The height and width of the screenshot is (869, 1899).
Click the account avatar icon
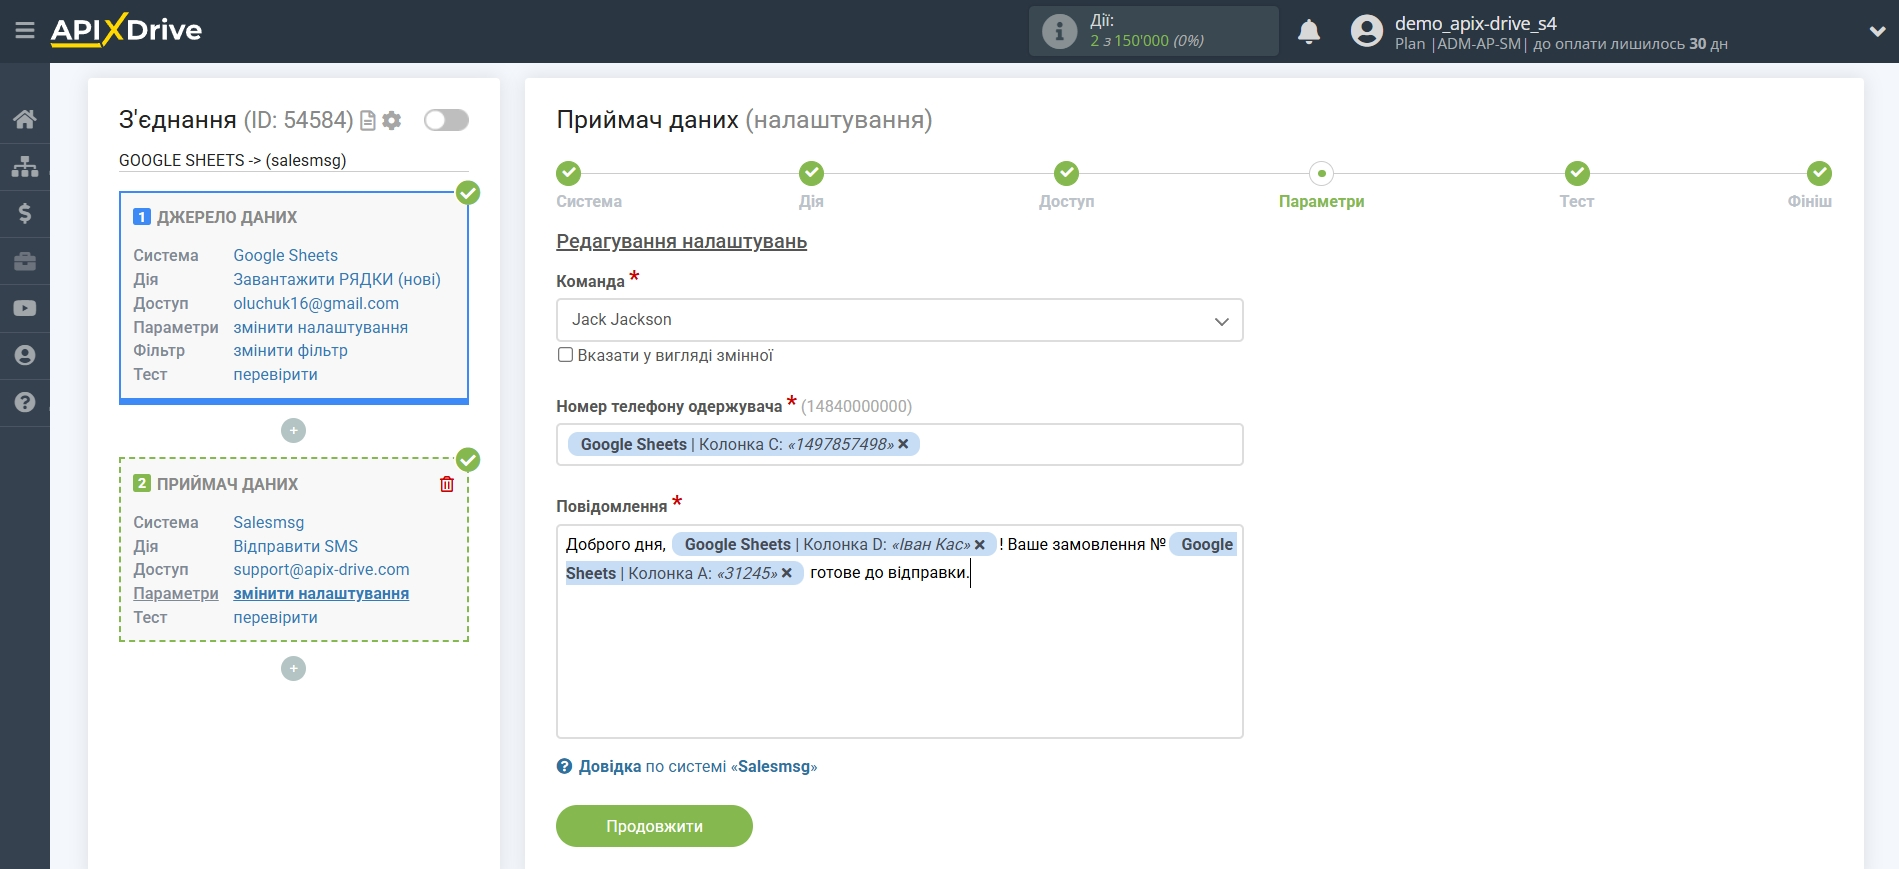pos(1366,31)
